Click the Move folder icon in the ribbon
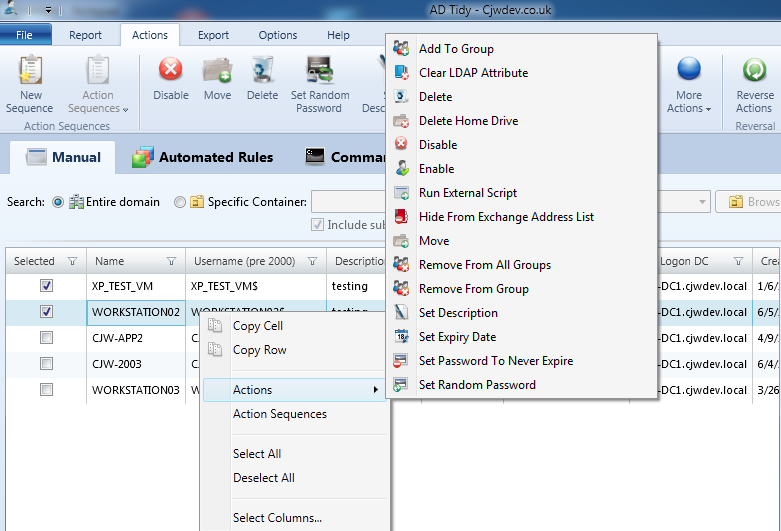Image resolution: width=781 pixels, height=531 pixels. 217,70
